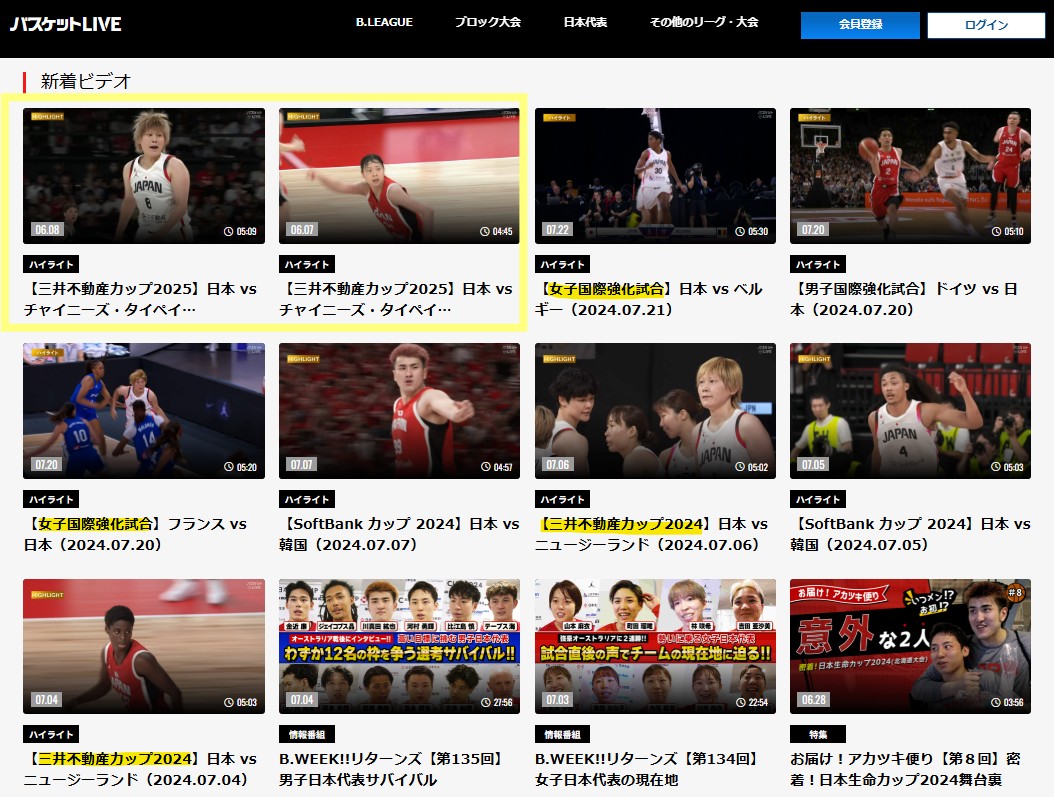Open その他のリーグ・大会 menu
The height and width of the screenshot is (797, 1054).
tap(703, 22)
